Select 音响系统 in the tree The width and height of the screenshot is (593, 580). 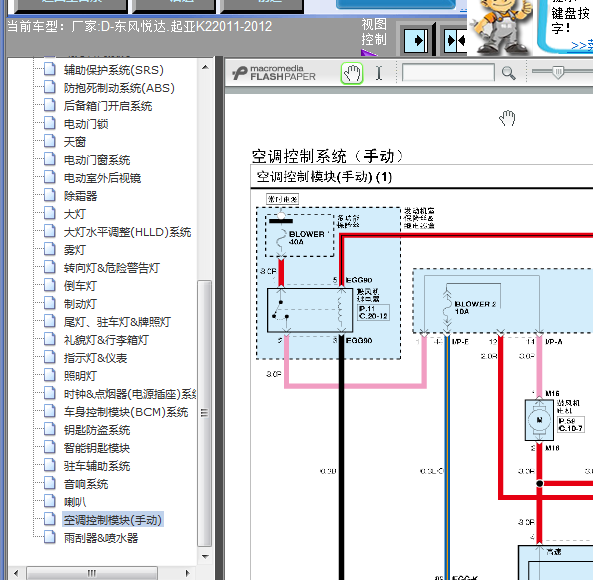(86, 484)
